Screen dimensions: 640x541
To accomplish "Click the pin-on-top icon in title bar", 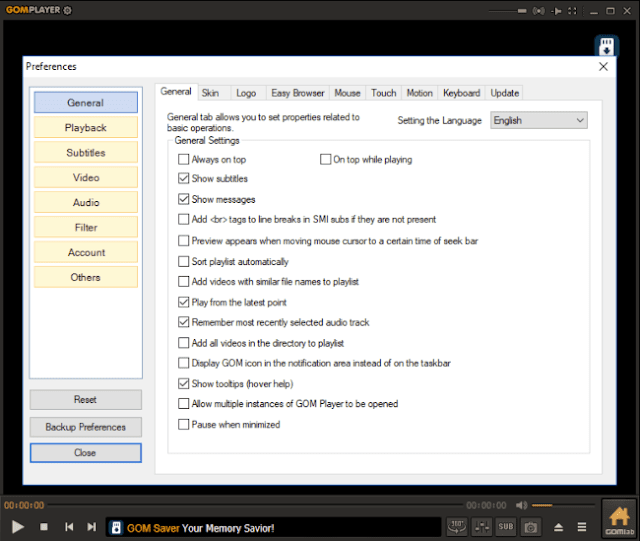I will click(556, 11).
